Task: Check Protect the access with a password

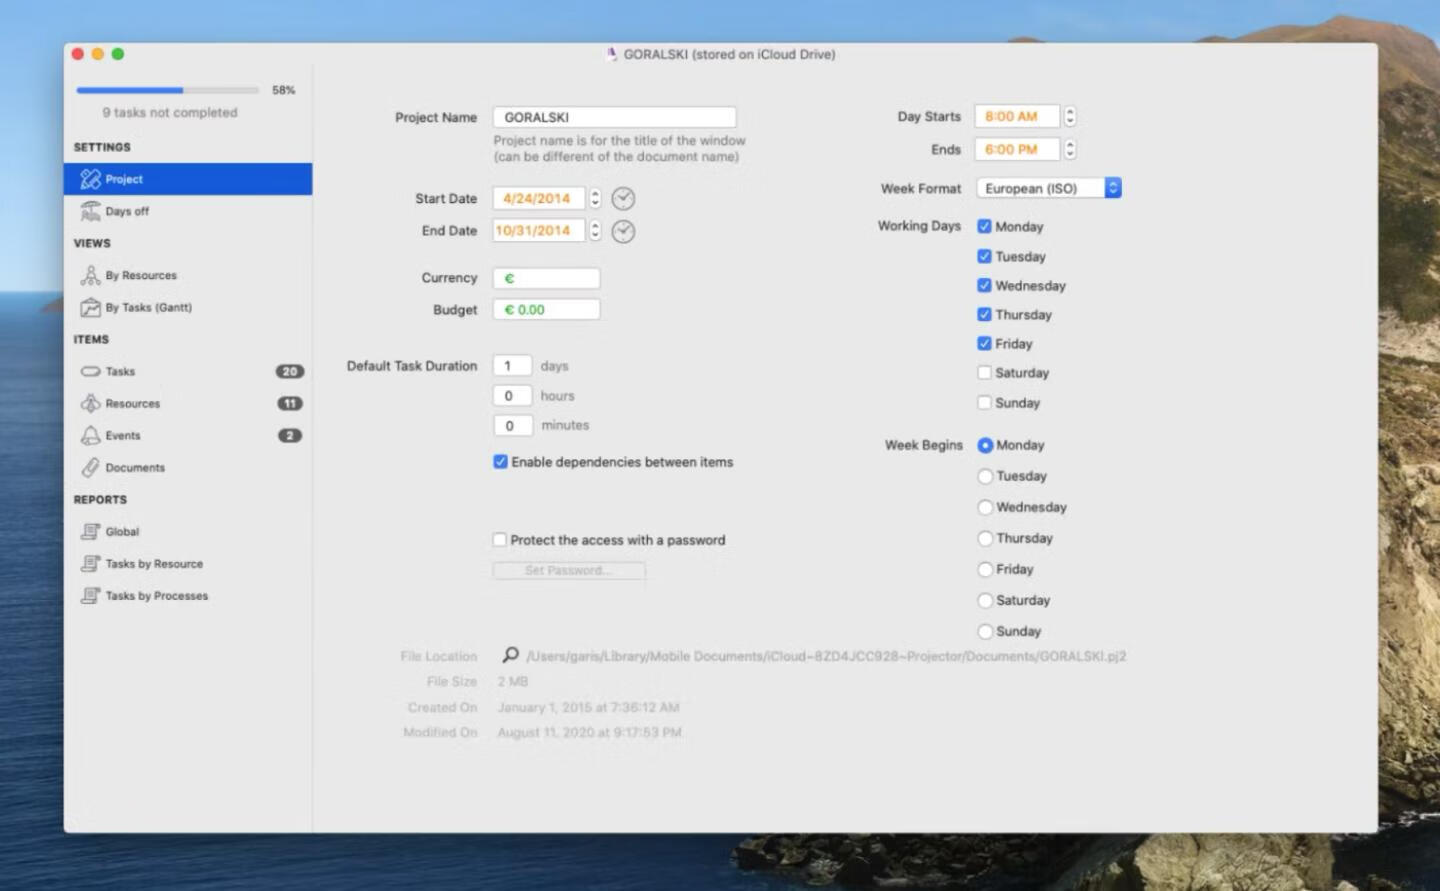Action: [499, 539]
